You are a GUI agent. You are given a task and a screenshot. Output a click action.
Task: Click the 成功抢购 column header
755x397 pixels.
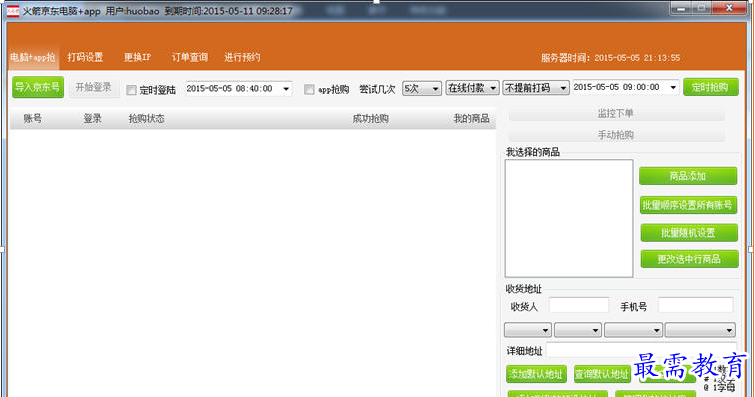pyautogui.click(x=370, y=119)
